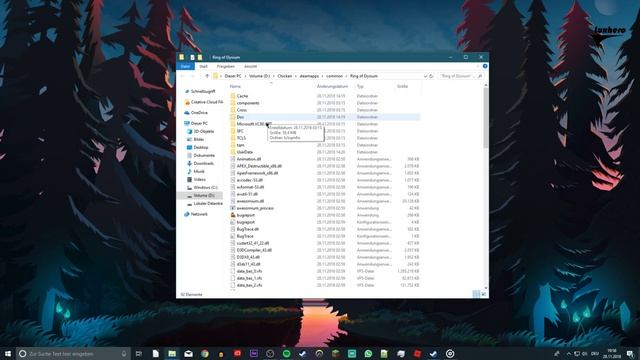Select data_bas_0.vfs file
This screenshot has height=360, width=640.
click(x=249, y=271)
